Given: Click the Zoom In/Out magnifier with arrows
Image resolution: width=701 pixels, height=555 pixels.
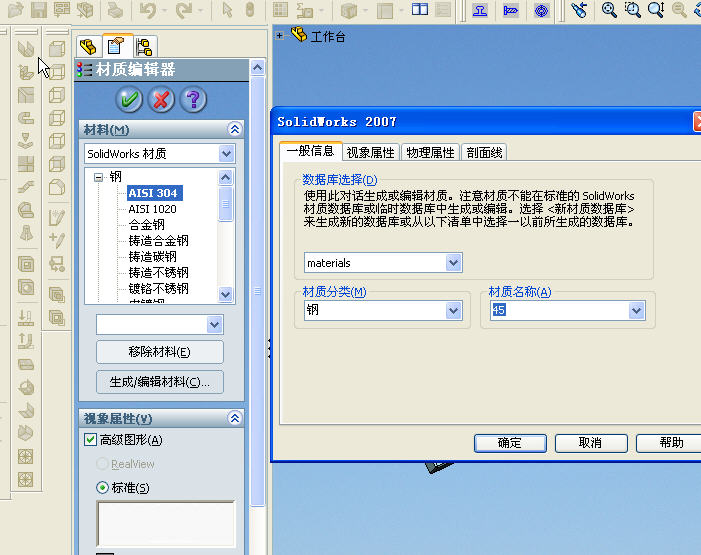Looking at the screenshot, I should [x=656, y=9].
